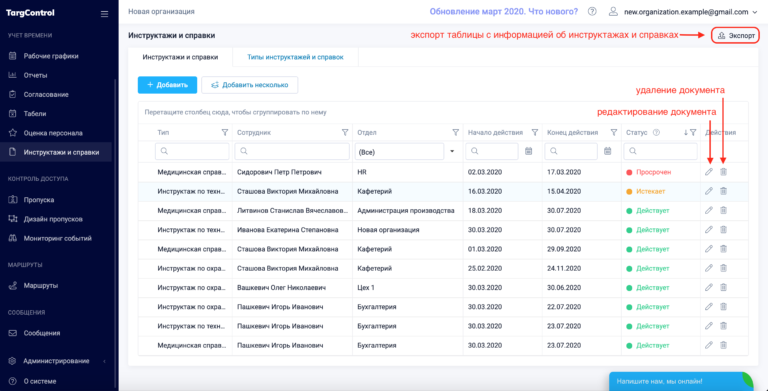The width and height of the screenshot is (768, 391).
Task: Open Рабочие графики in the sidebar
Action: [51, 56]
